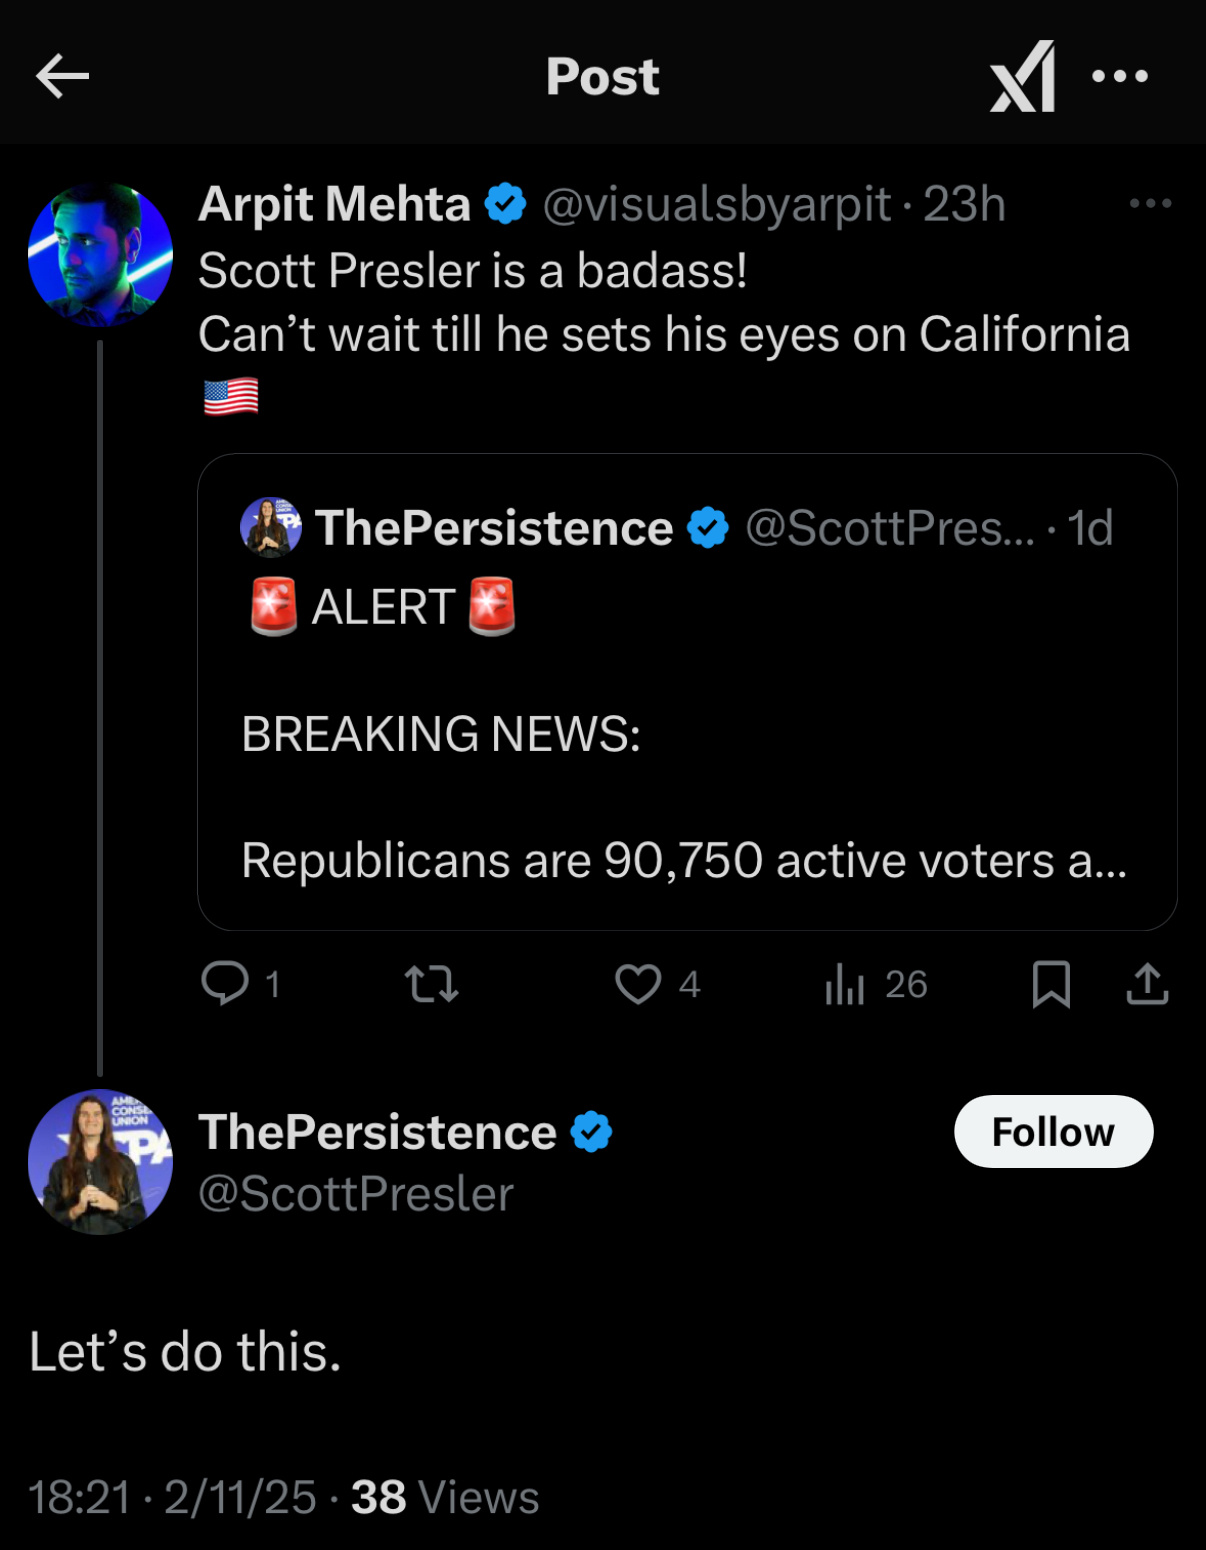
Task: Repost Arpit Mehta's post
Action: click(432, 984)
